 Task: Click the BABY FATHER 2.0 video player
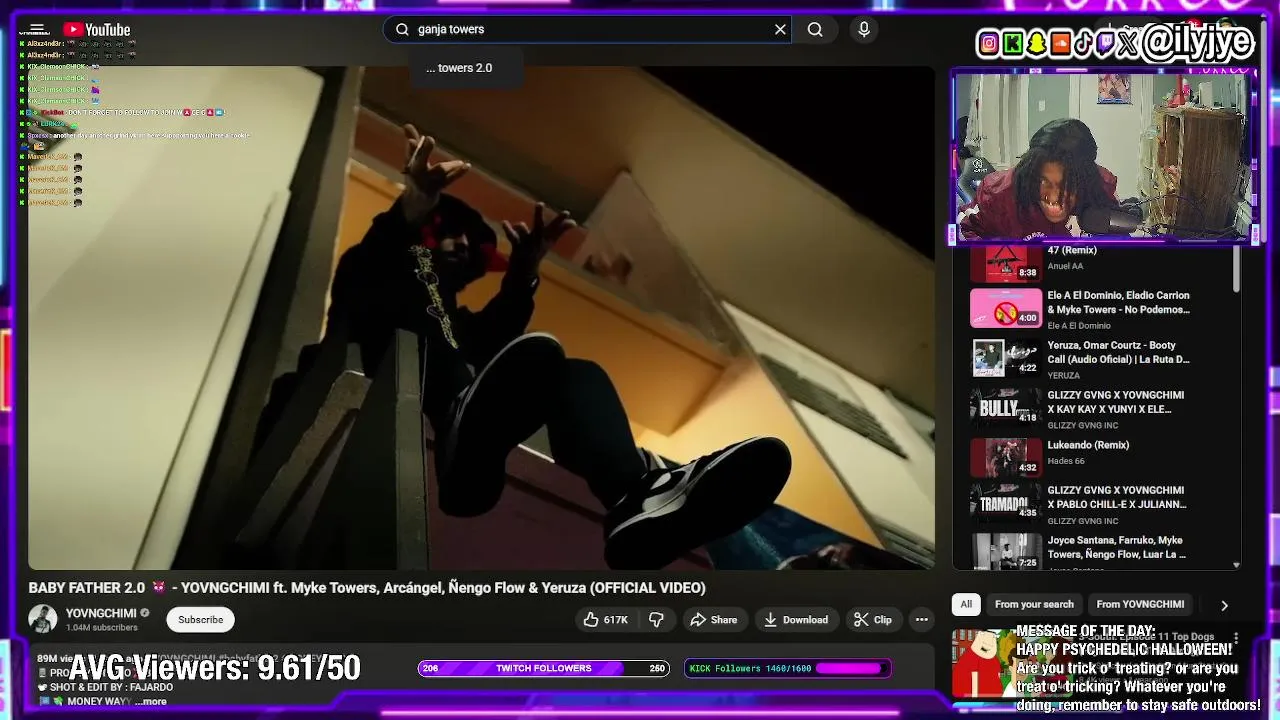(481, 318)
